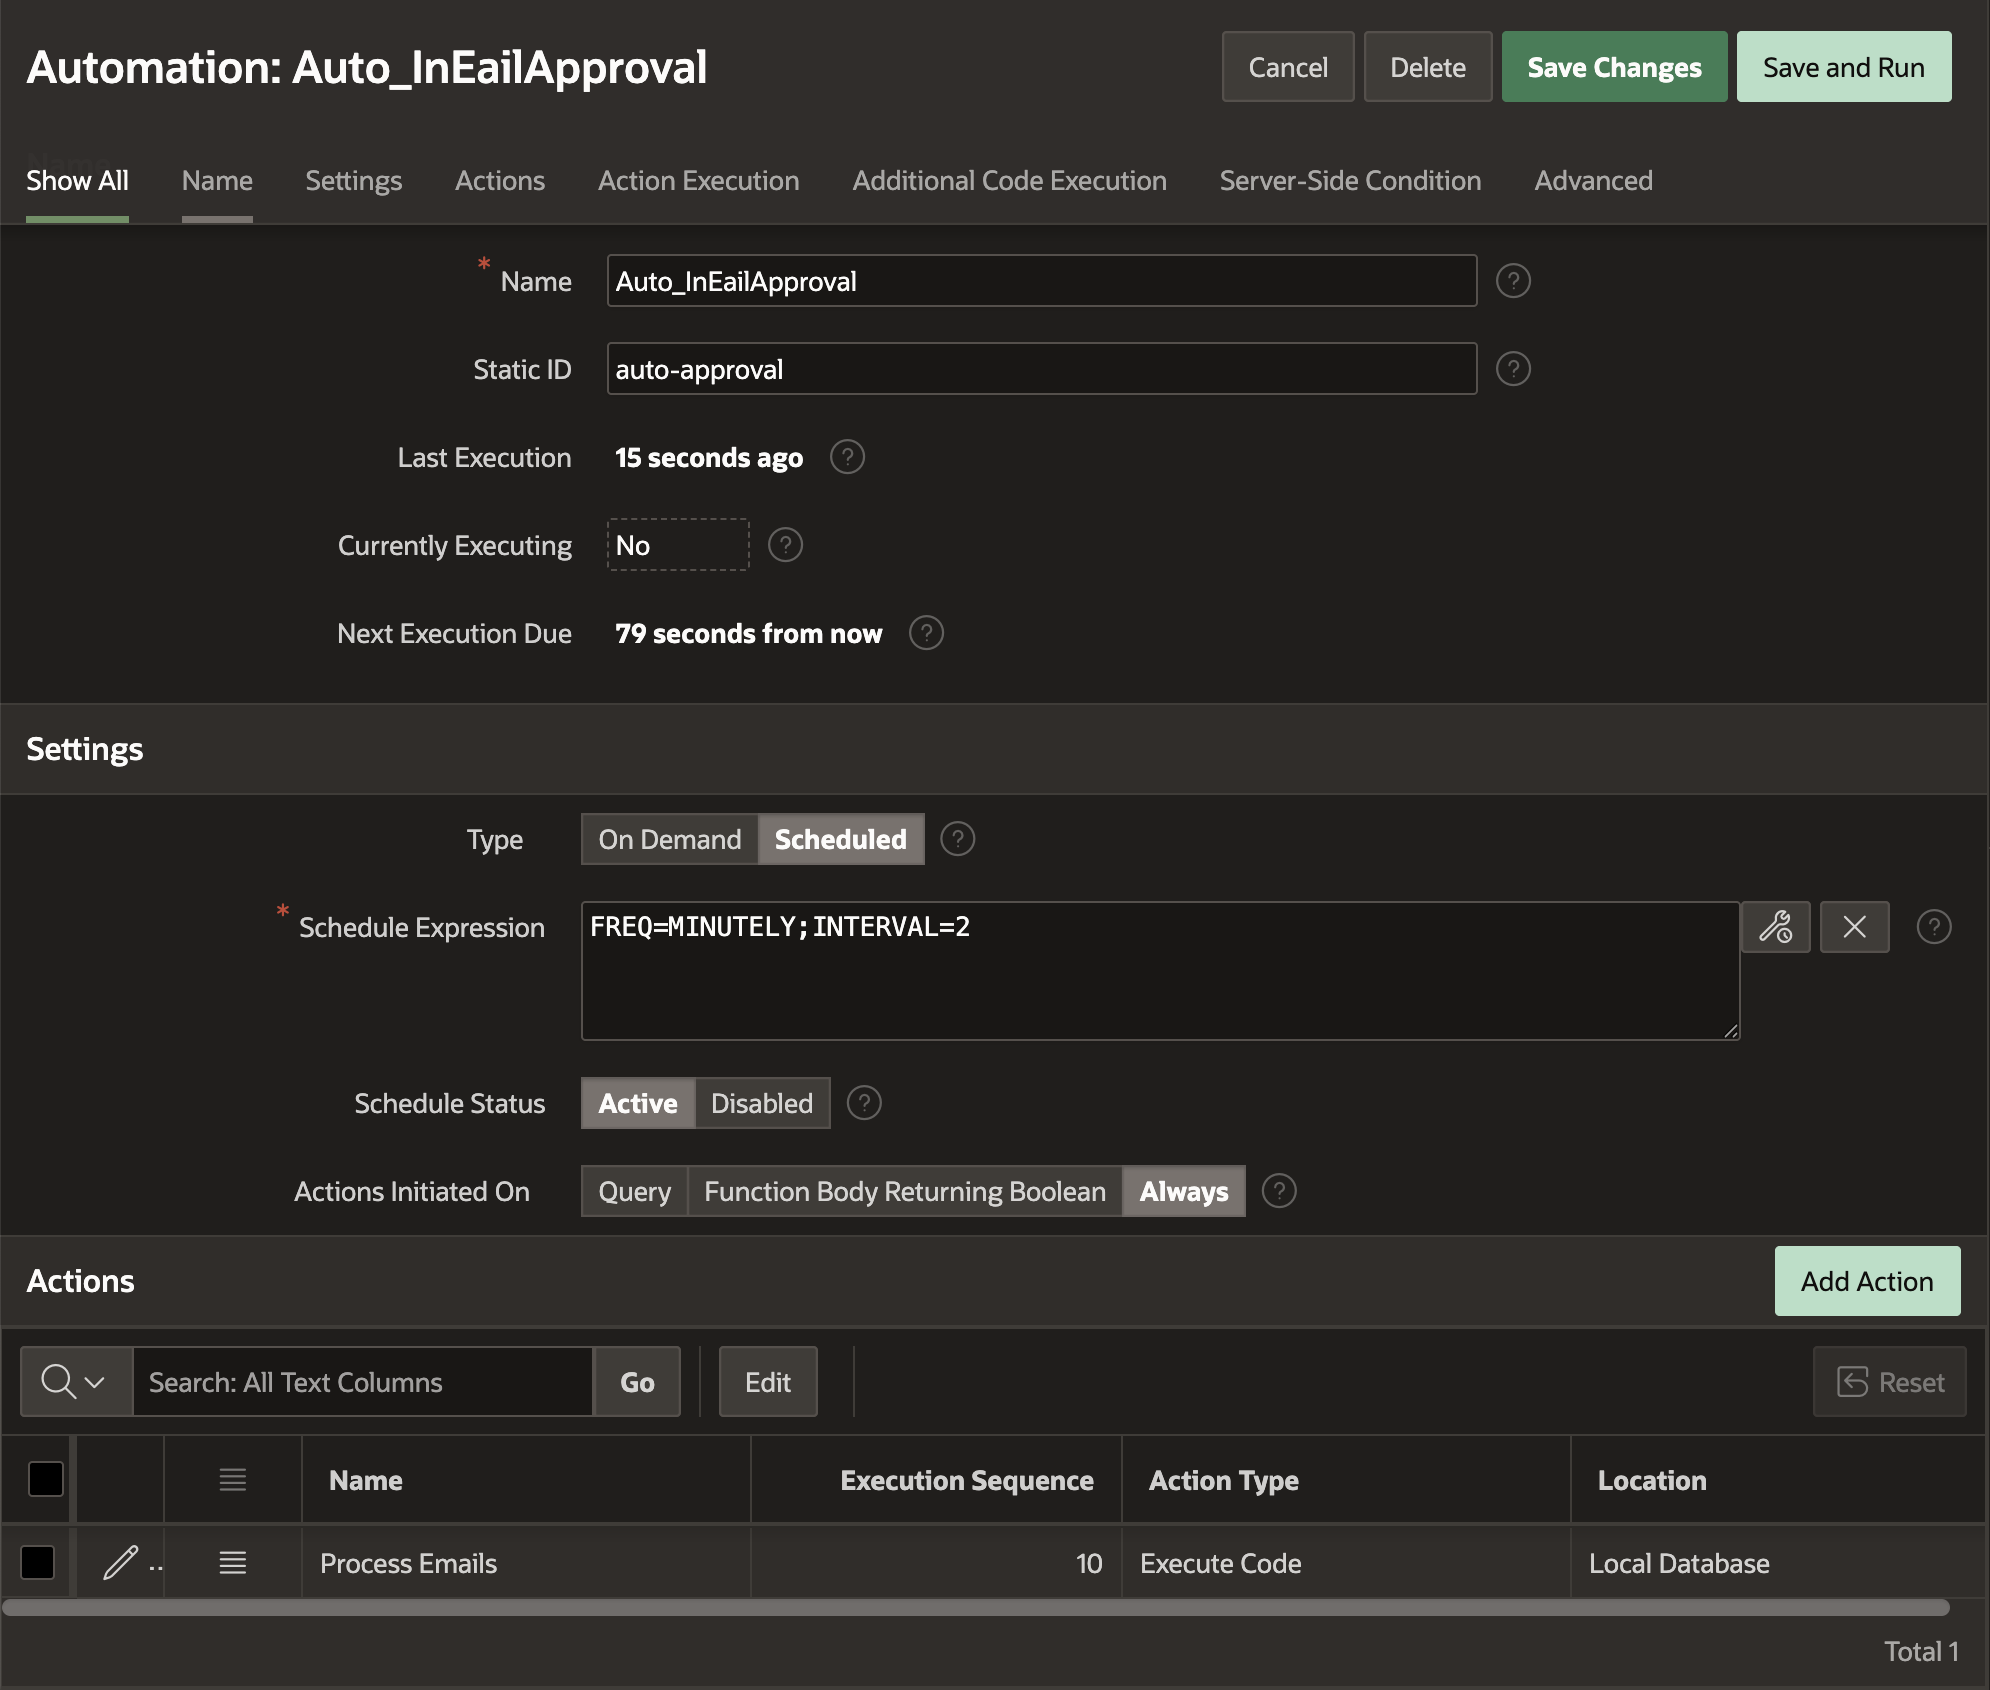Switch to the Server-Side Condition tab
1990x1690 pixels.
pyautogui.click(x=1350, y=180)
